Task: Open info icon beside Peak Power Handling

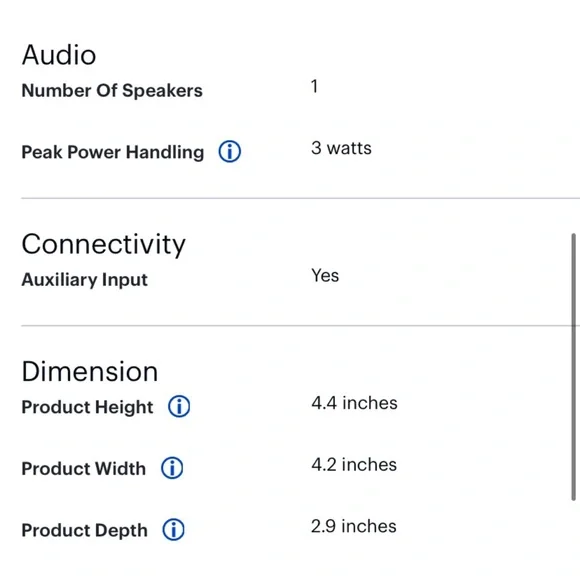Action: 229,151
